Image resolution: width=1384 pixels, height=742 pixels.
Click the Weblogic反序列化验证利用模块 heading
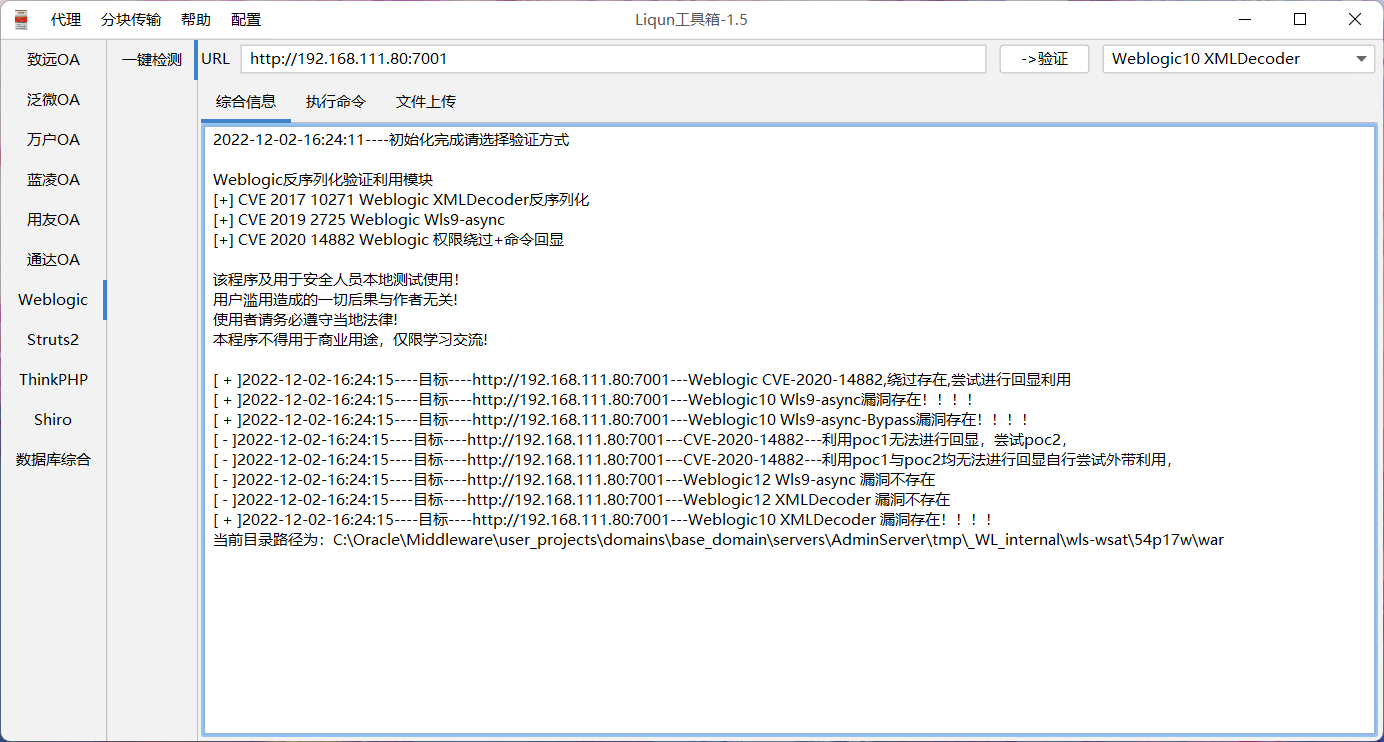[323, 180]
